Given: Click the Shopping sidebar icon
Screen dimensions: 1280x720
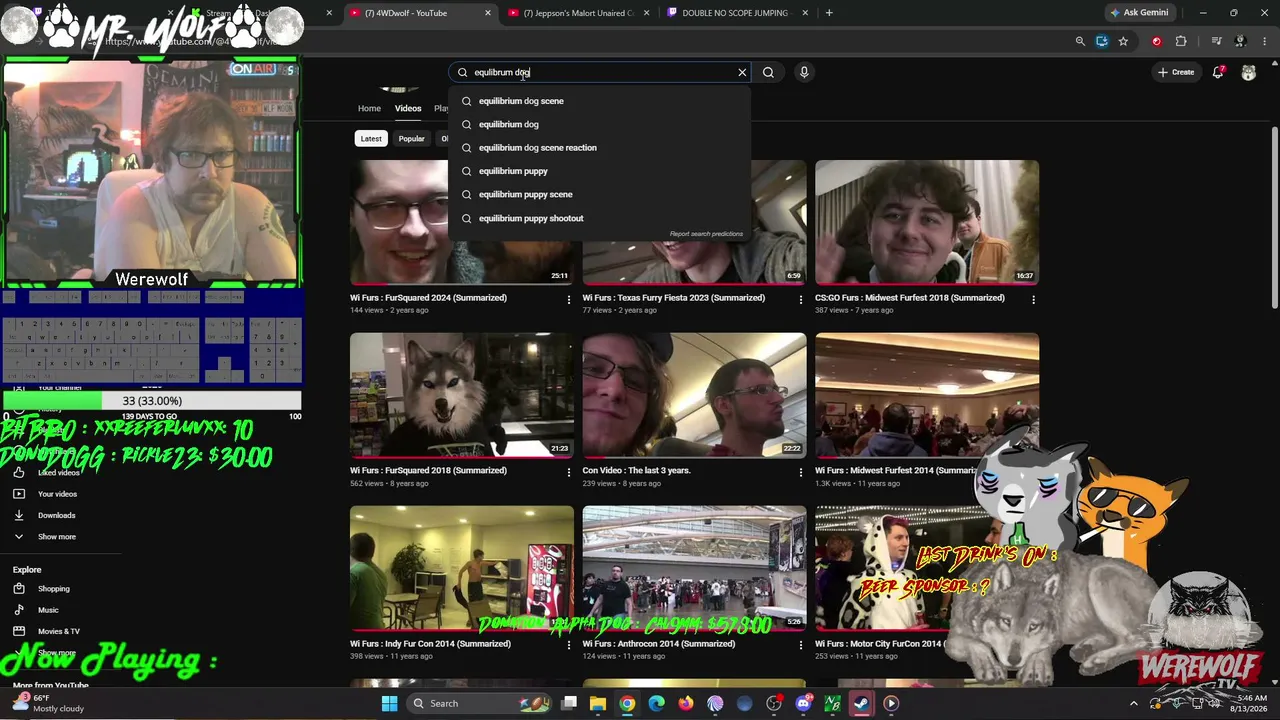Looking at the screenshot, I should point(19,588).
